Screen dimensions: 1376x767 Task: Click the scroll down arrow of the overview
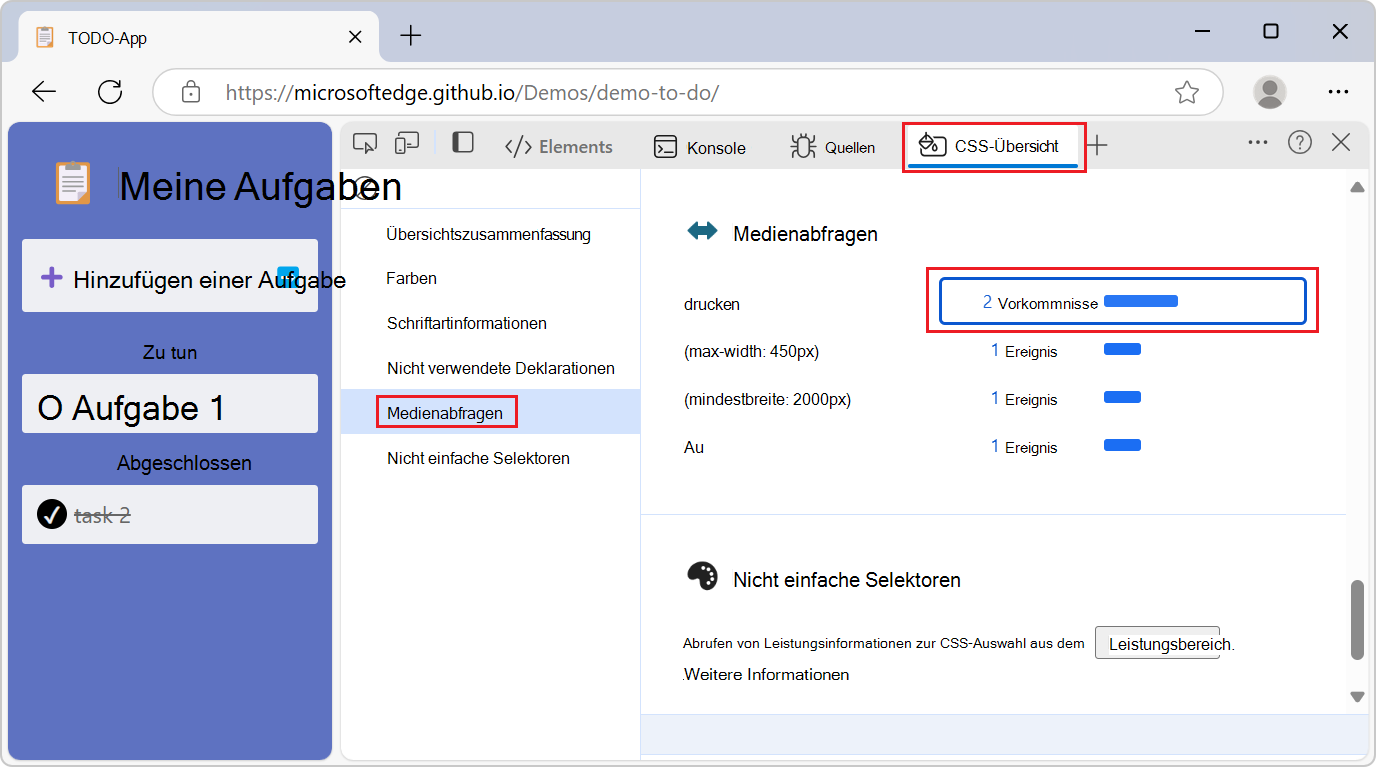(x=1357, y=696)
